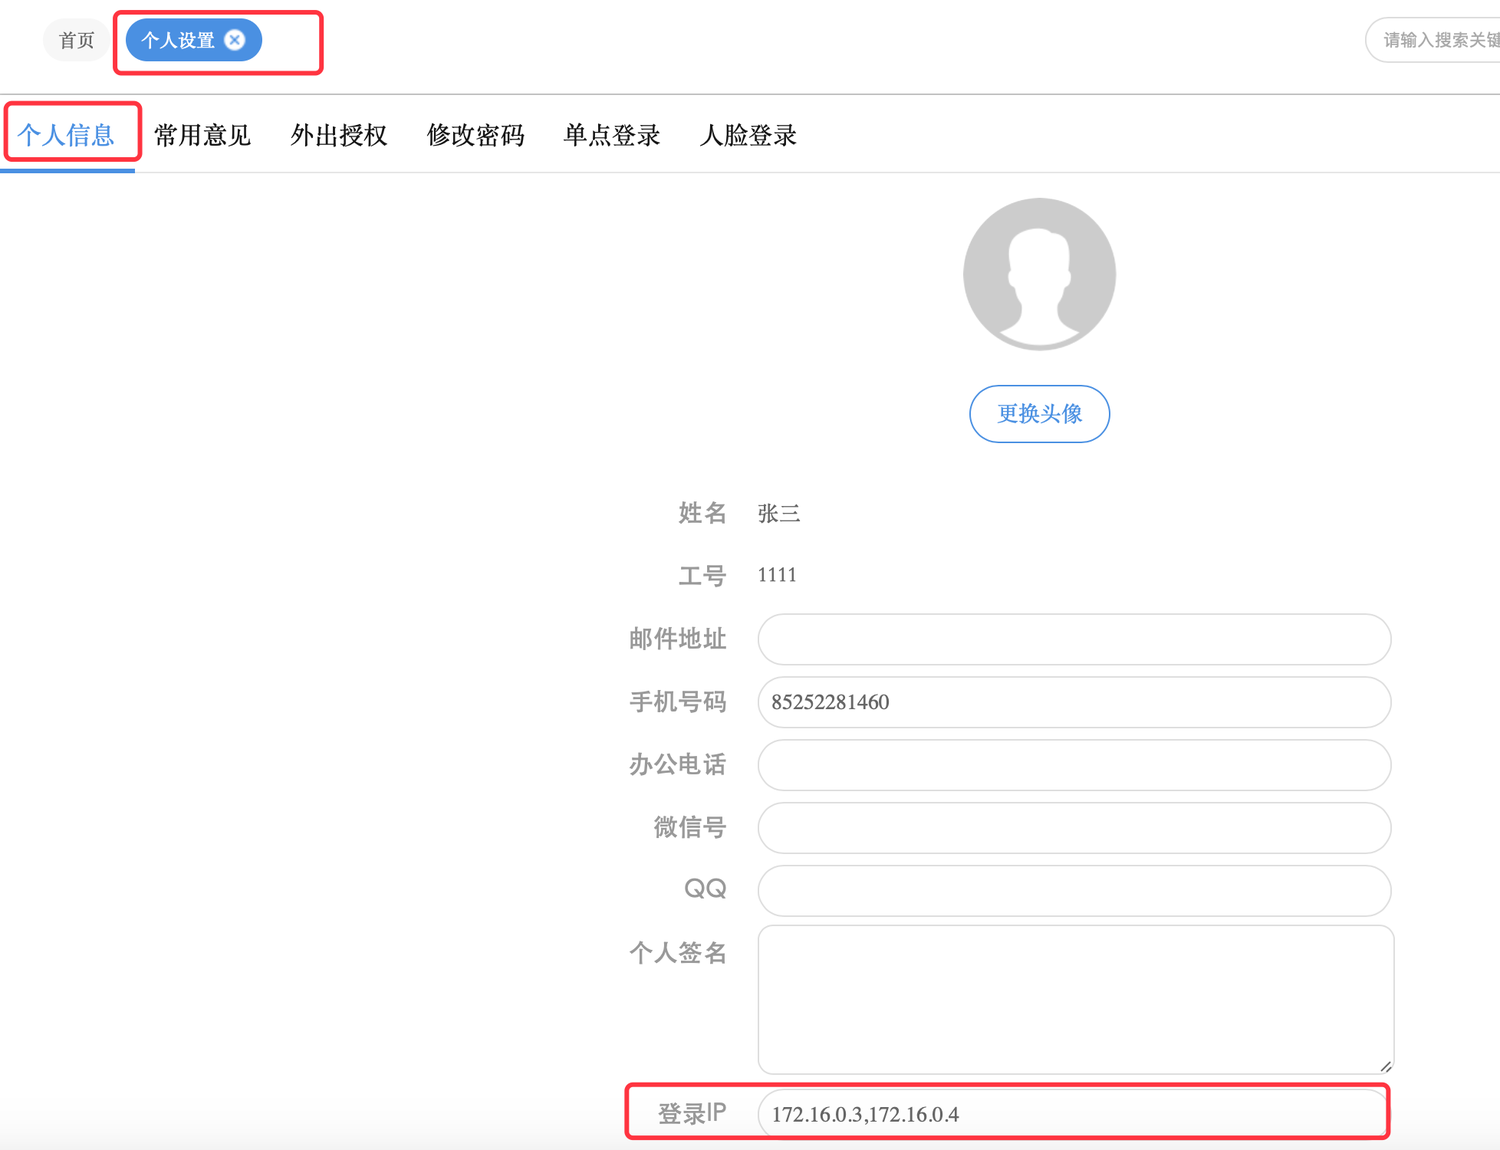
Task: Switch to the 修改密码 tab
Action: coord(475,135)
